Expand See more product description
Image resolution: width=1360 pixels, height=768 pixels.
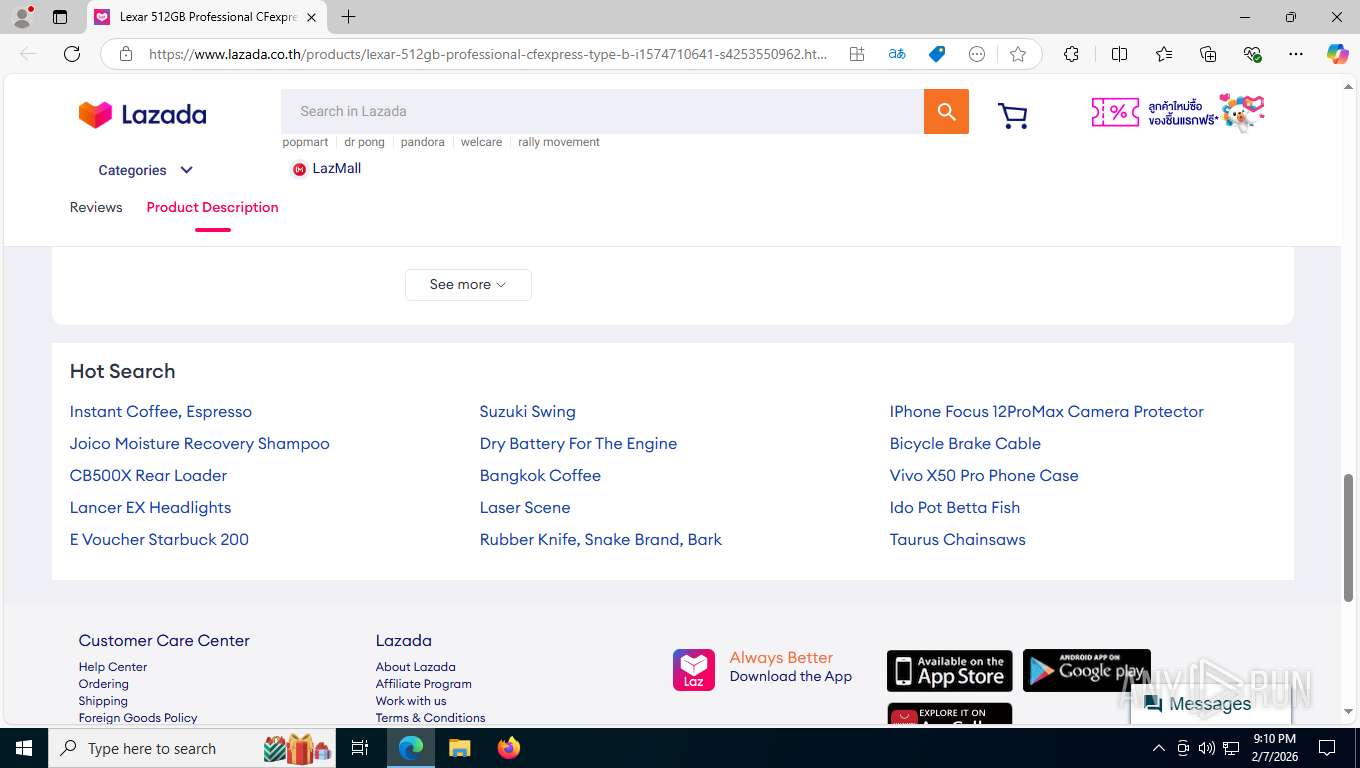[x=468, y=285]
